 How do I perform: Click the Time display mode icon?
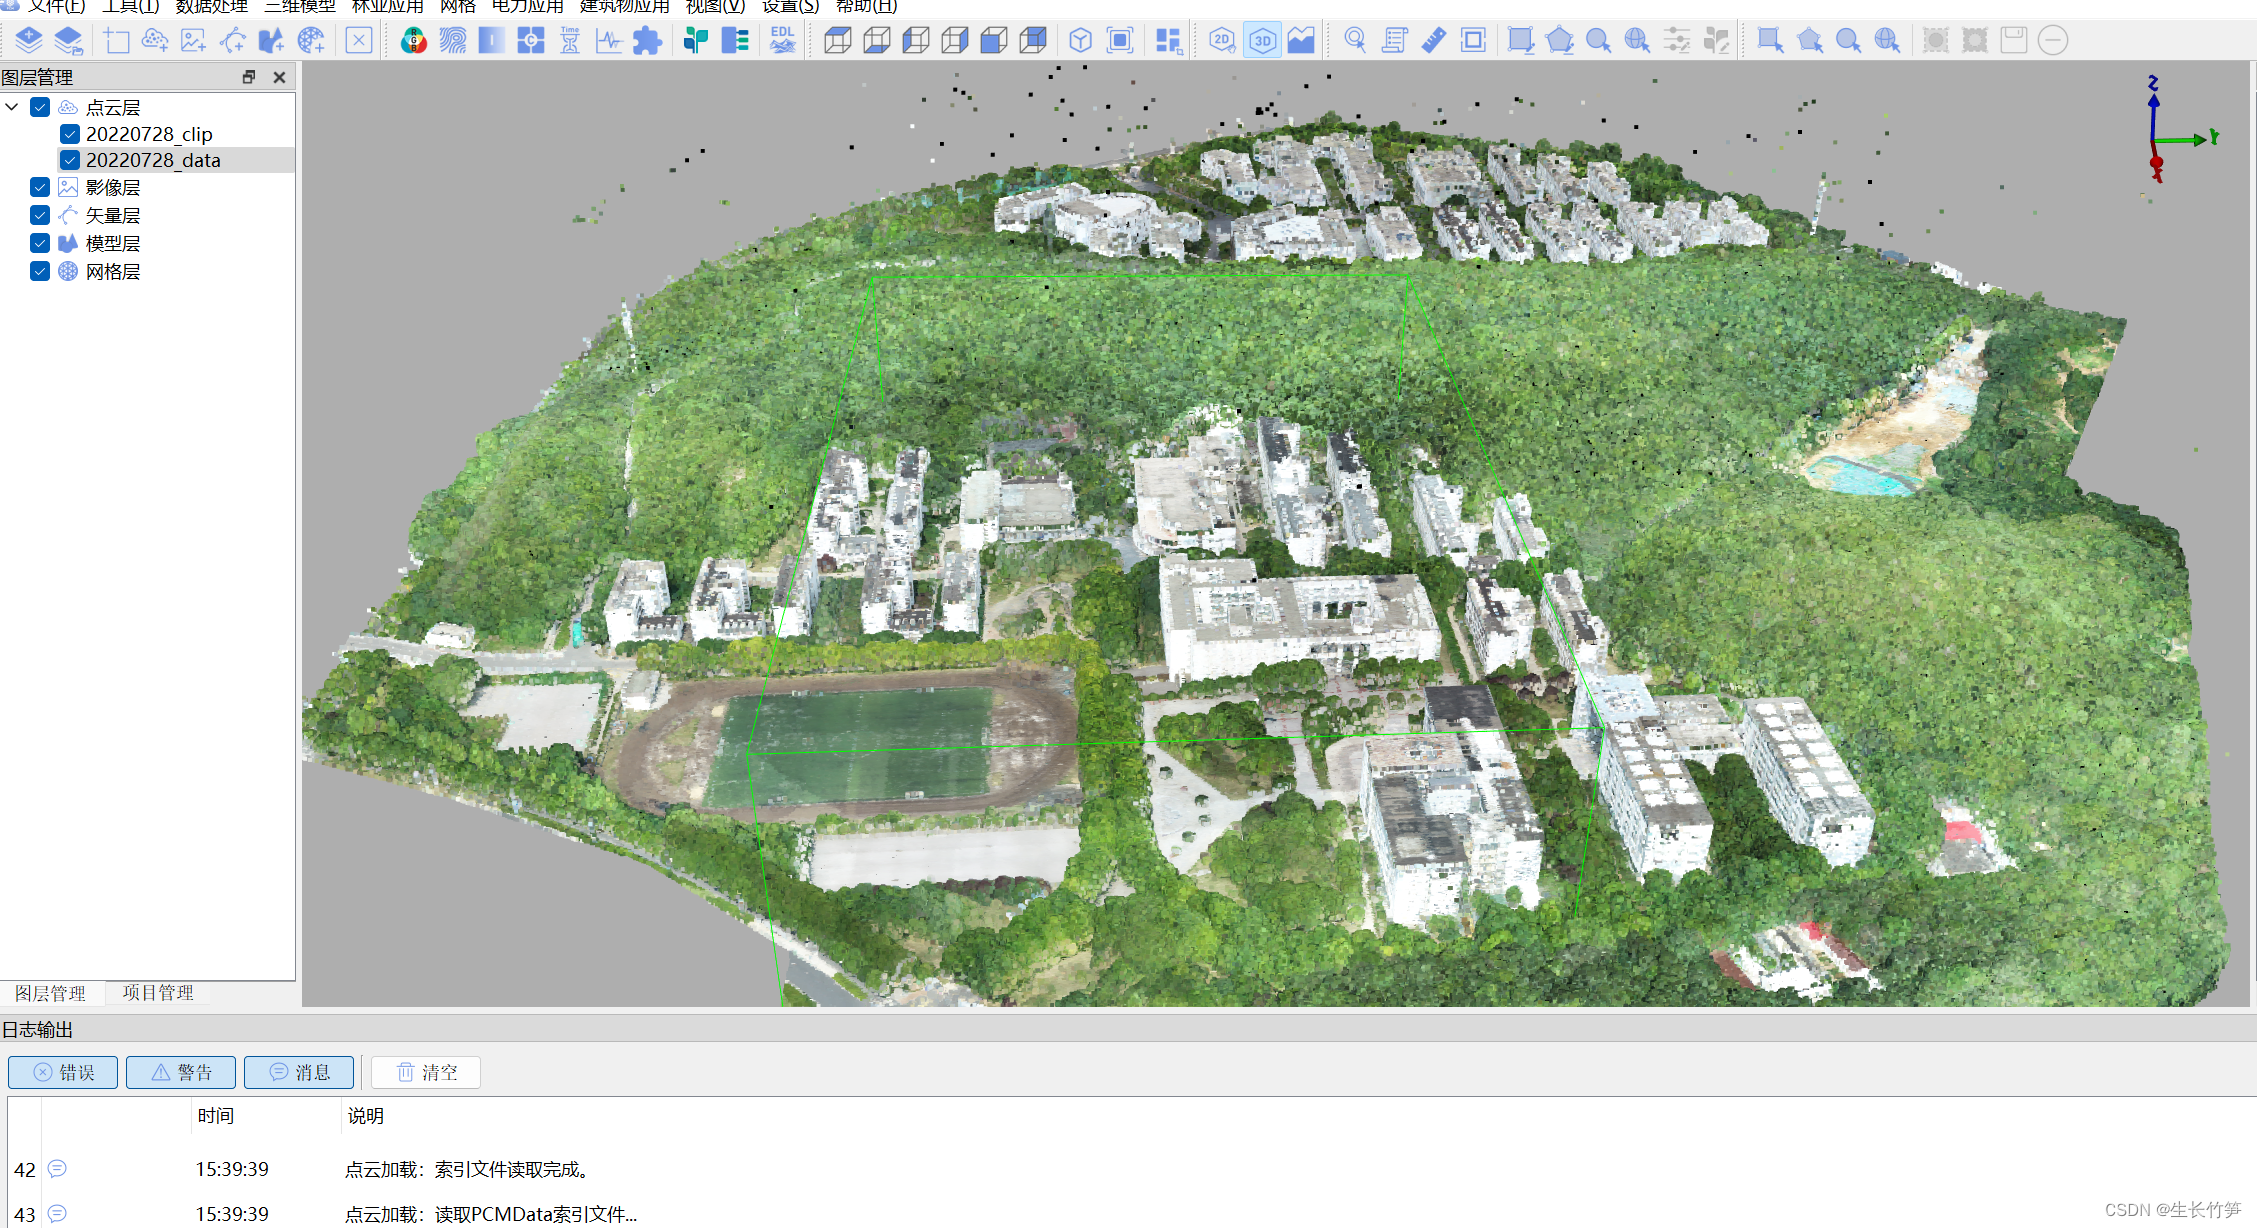click(570, 41)
